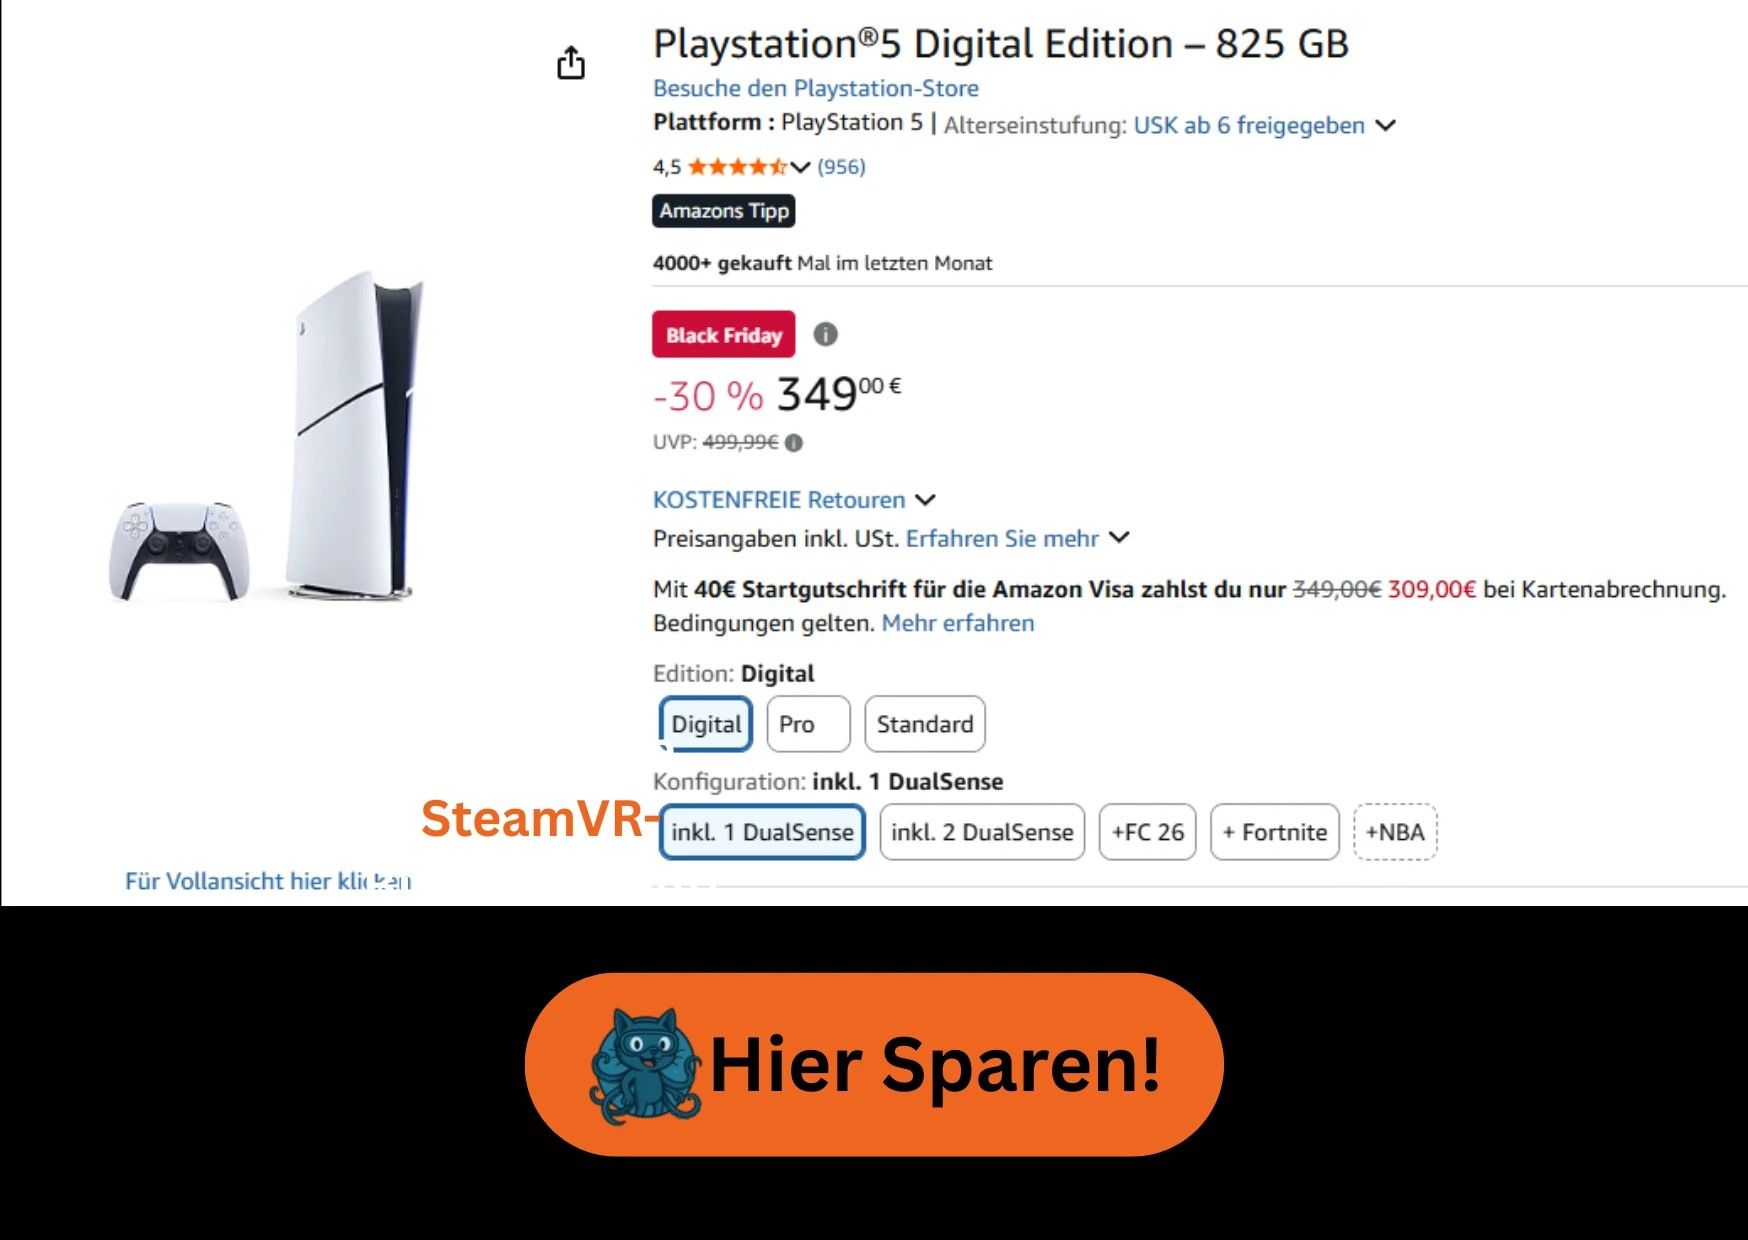Expand the Erfahren Sie mehr chevron

1120,538
